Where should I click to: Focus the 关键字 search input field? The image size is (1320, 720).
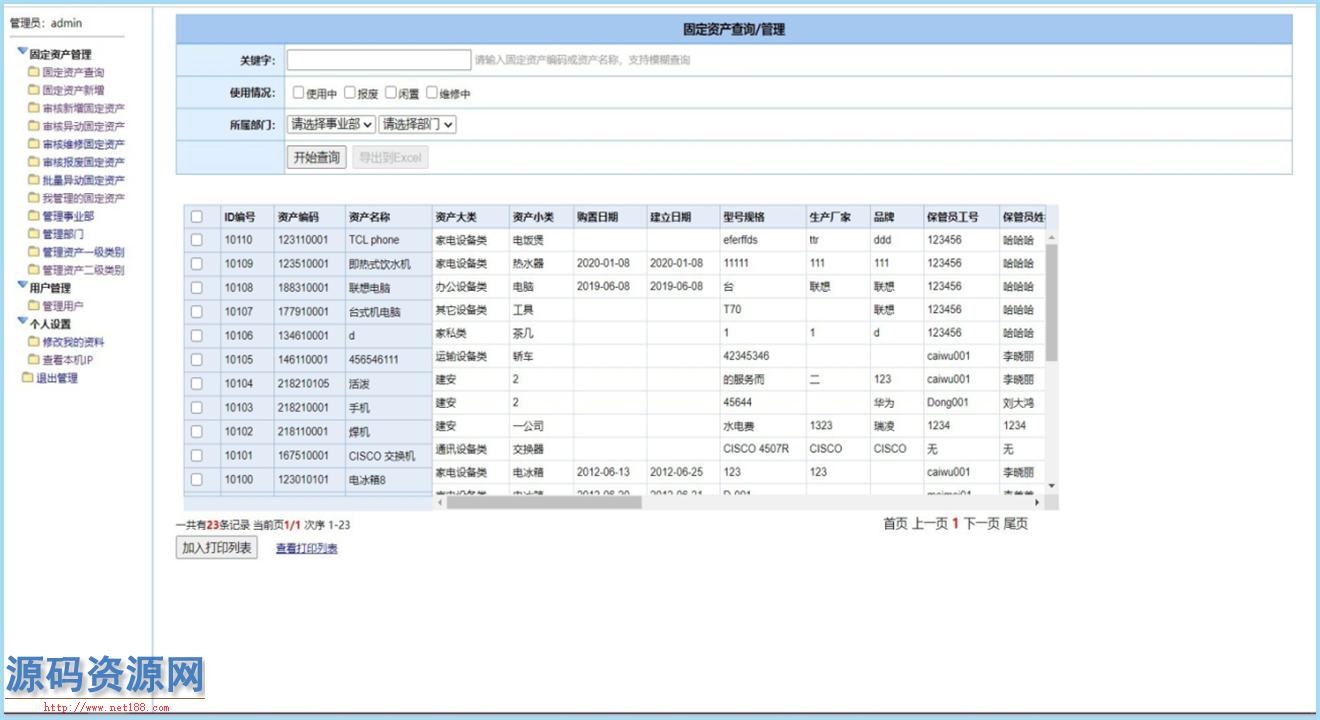[x=378, y=60]
